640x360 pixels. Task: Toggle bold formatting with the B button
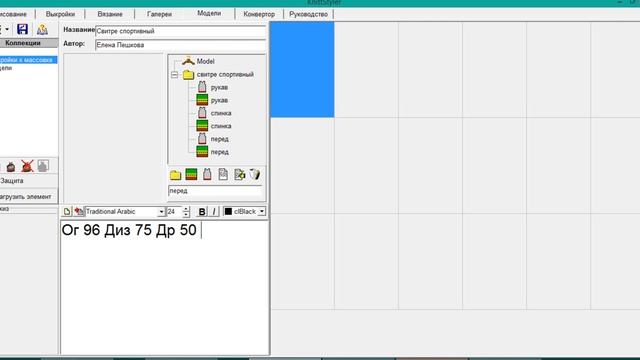(x=202, y=211)
